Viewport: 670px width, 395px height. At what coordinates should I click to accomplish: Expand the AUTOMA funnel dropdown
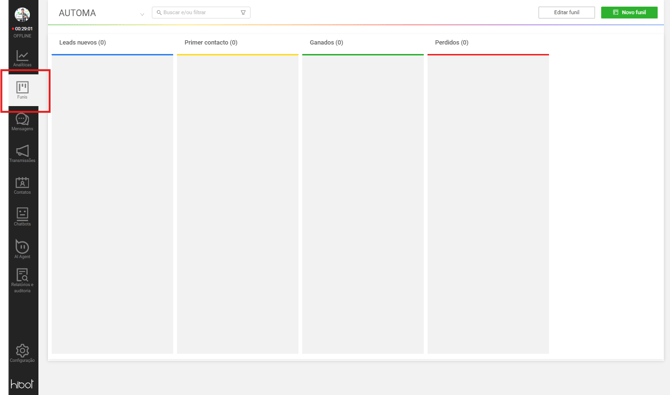(142, 14)
